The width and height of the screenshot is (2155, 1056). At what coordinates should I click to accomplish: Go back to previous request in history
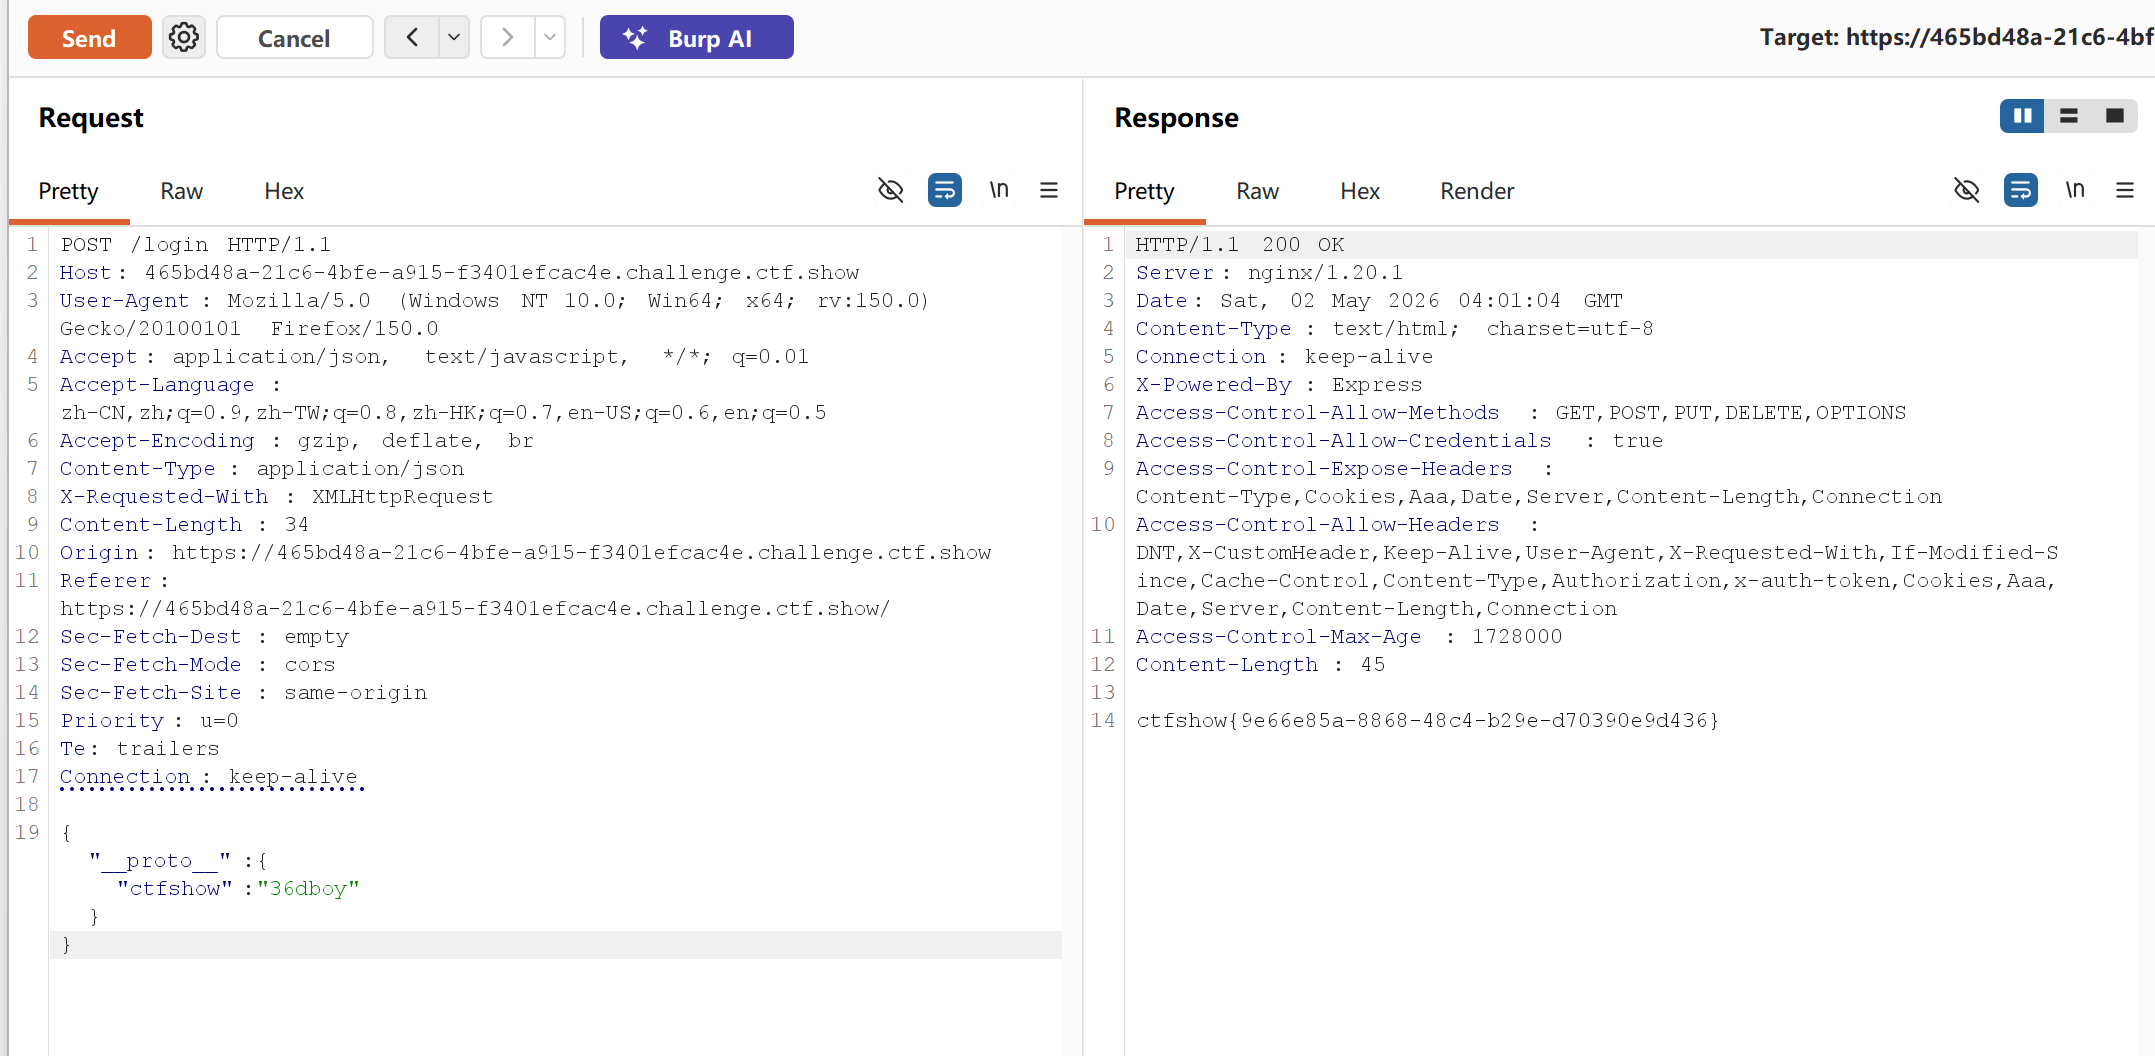(412, 38)
